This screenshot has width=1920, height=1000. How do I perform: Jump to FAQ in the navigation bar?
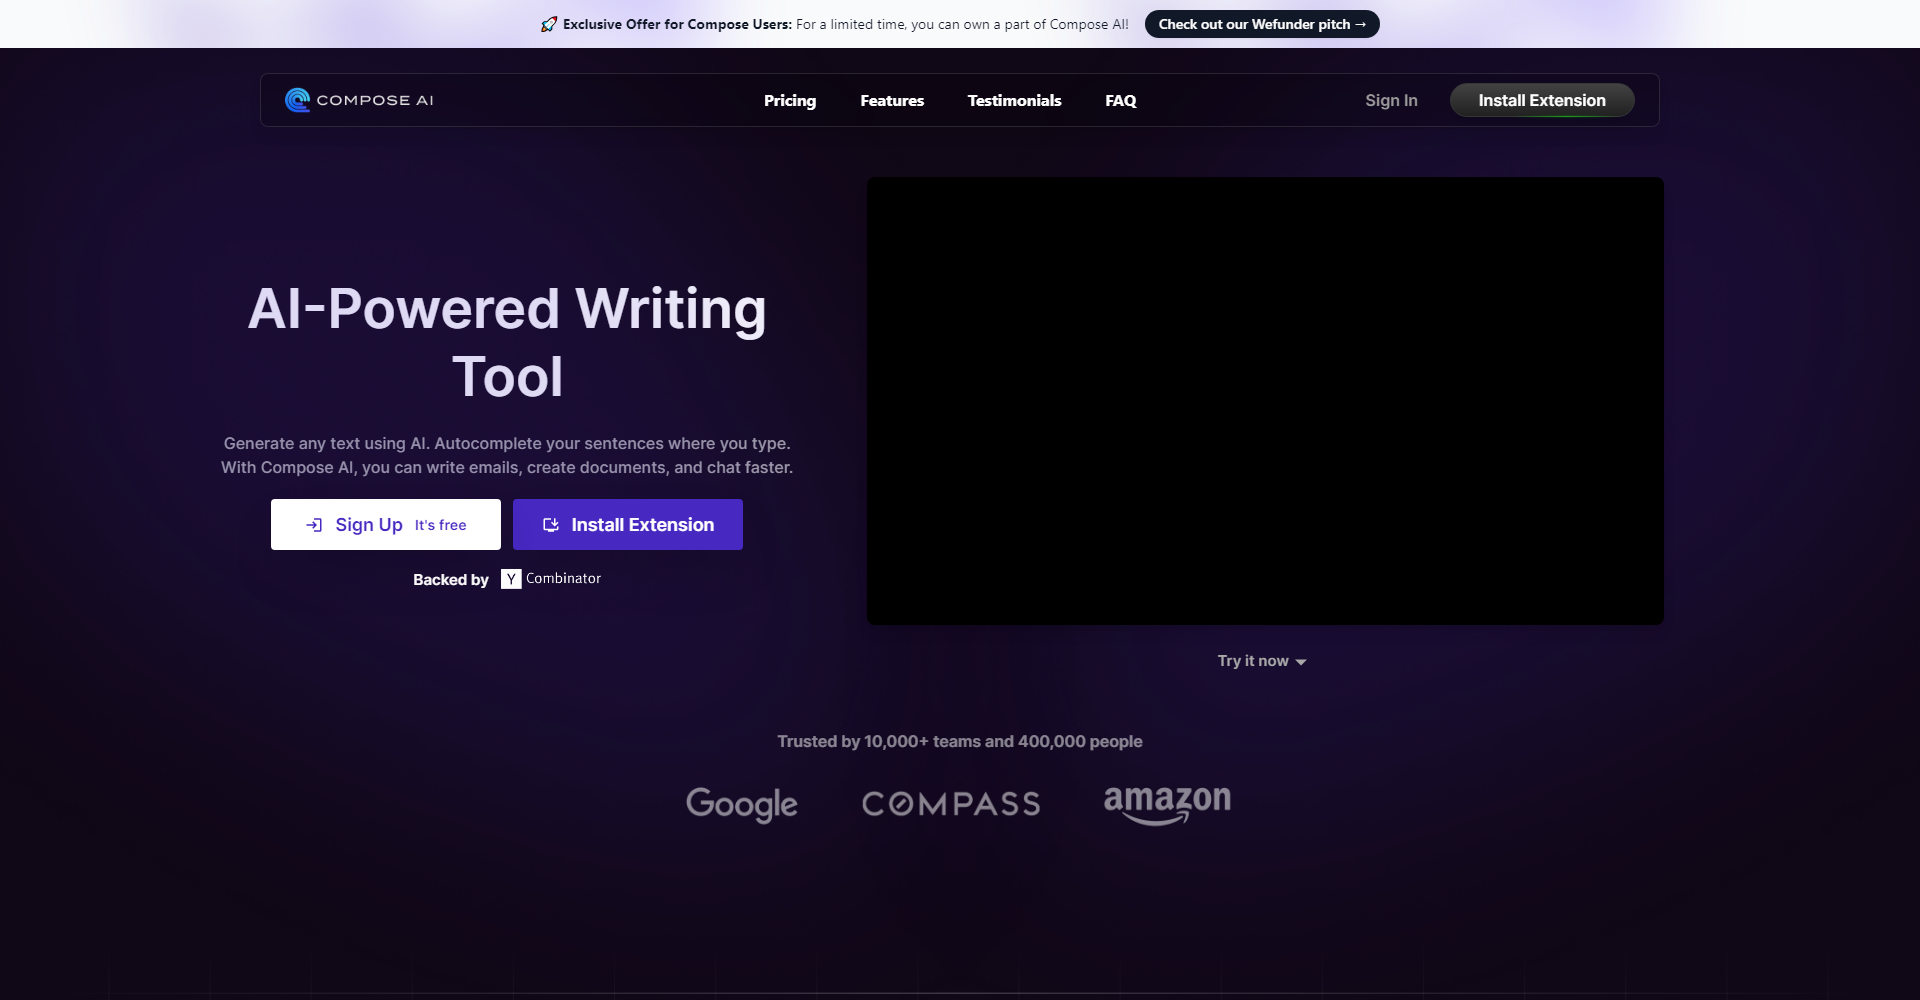(x=1120, y=100)
